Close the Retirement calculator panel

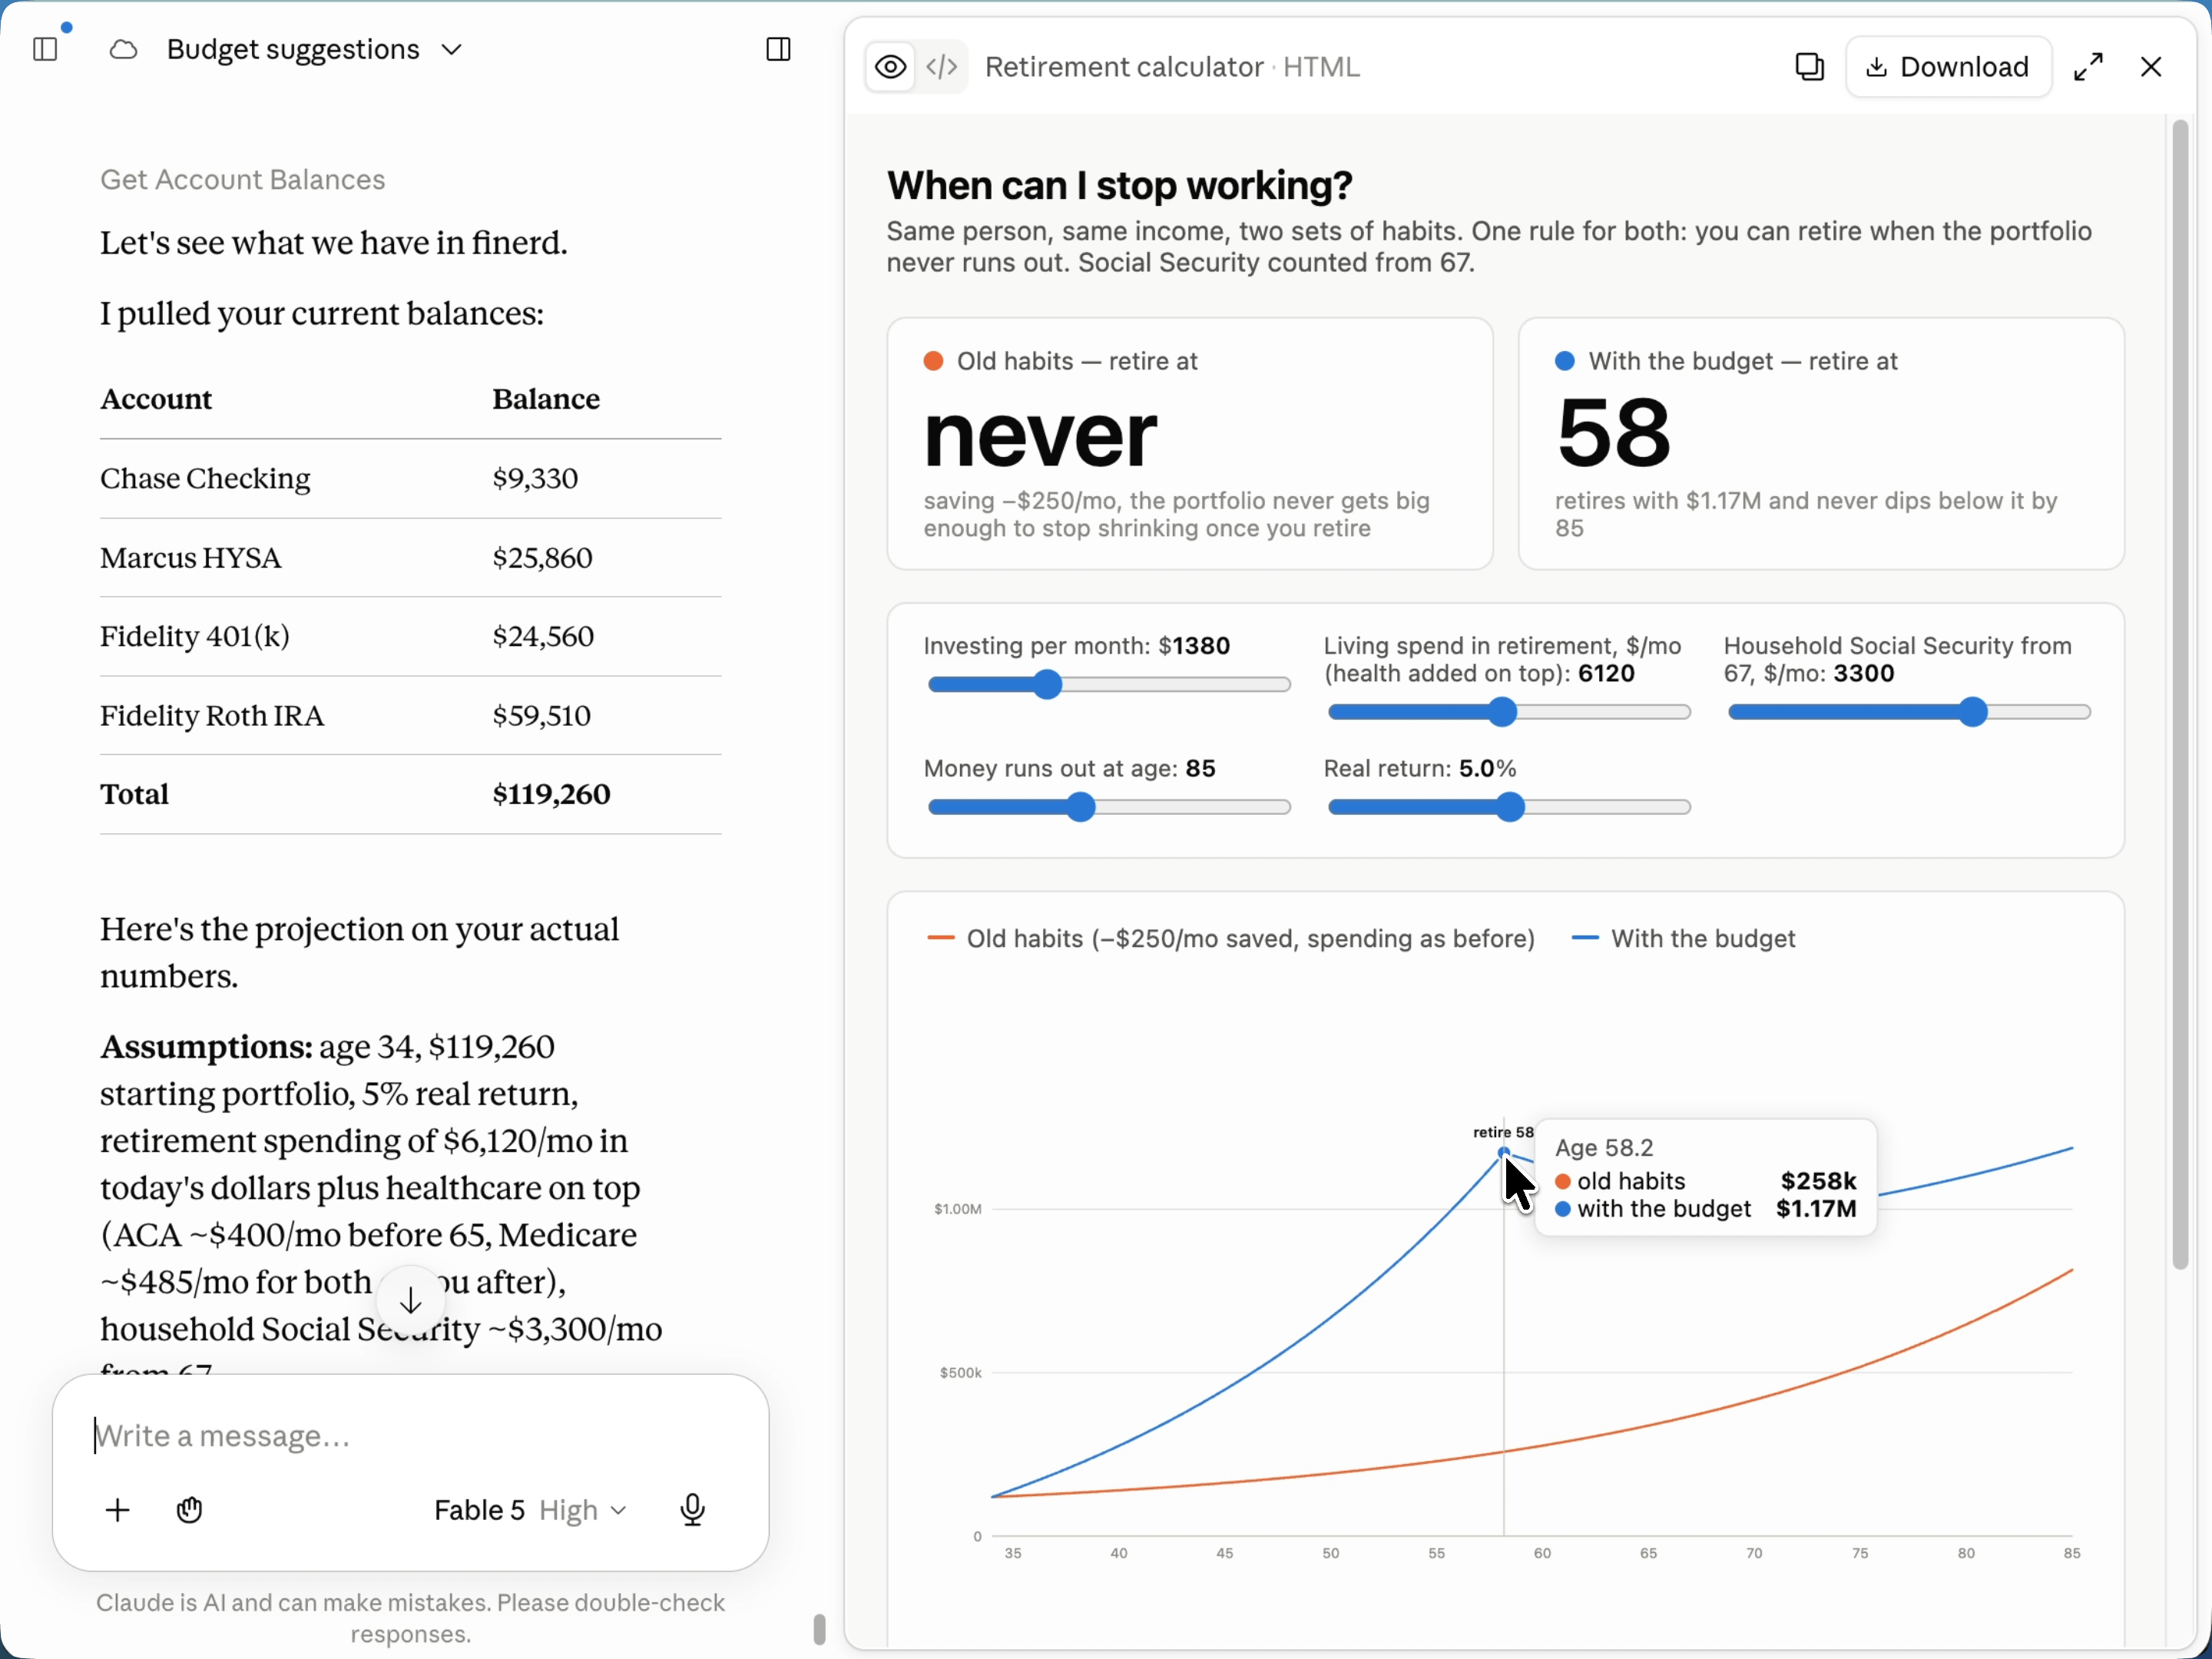pos(2151,67)
